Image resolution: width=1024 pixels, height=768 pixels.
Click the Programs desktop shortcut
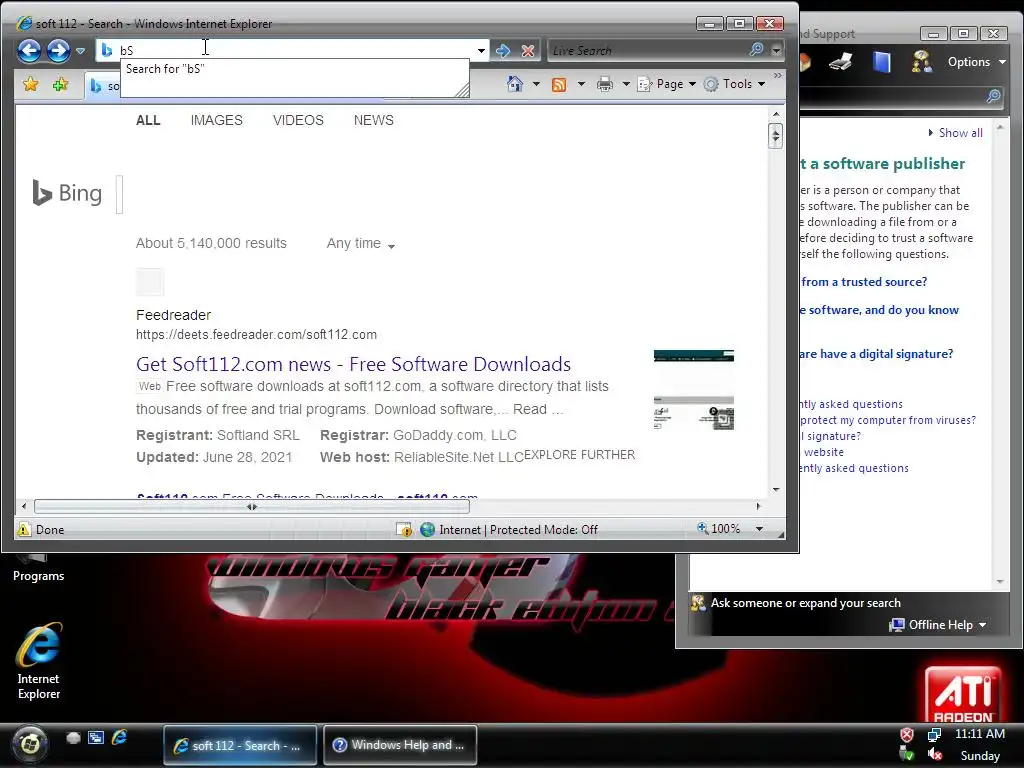(39, 568)
